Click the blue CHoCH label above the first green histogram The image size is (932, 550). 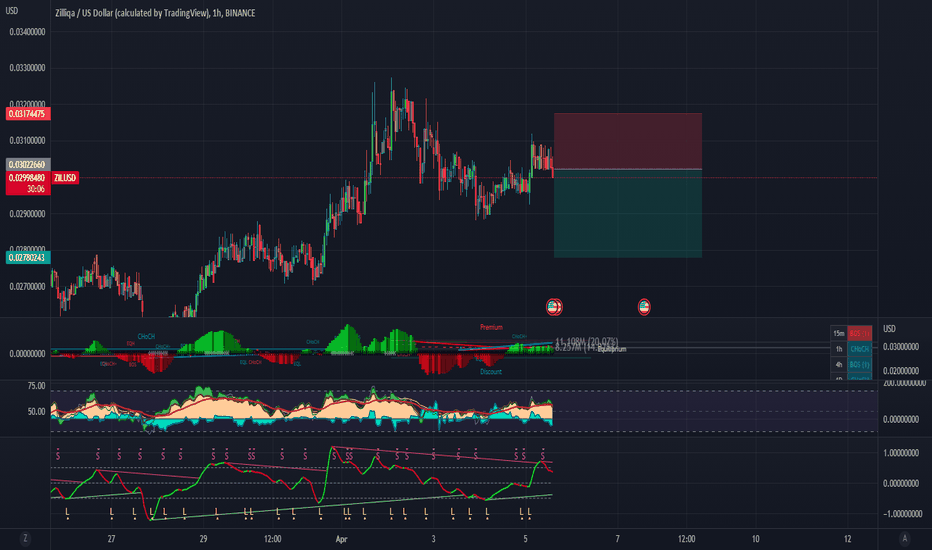[146, 337]
